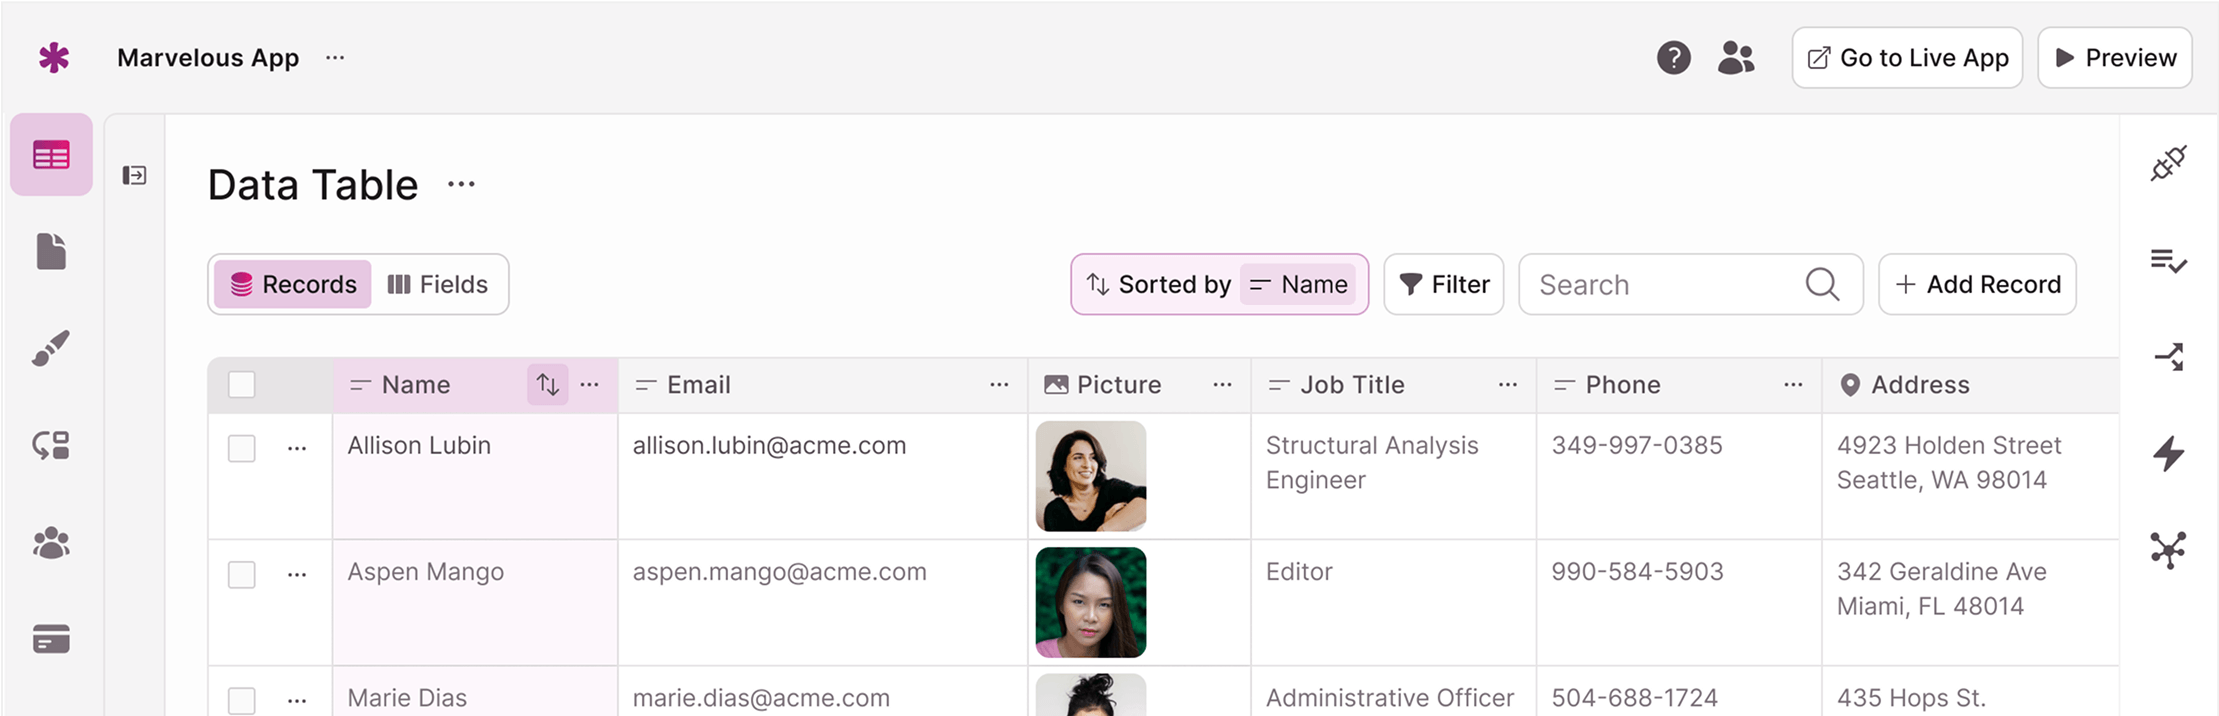Check the checkbox on Allison Lubin's row
2219x716 pixels.
[241, 449]
